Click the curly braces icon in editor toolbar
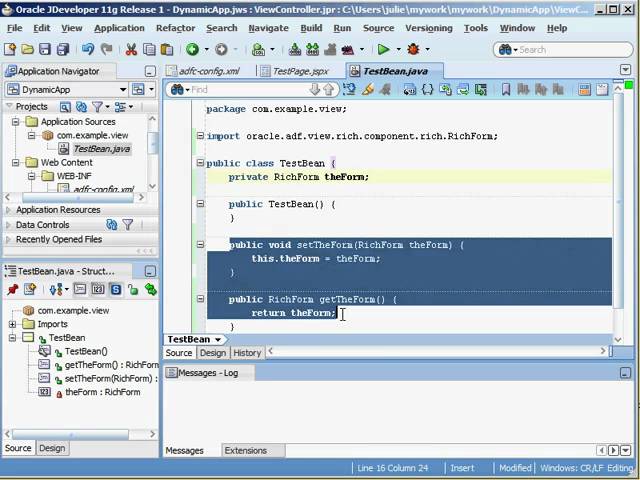Screen dimensions: 640x480 point(427,89)
